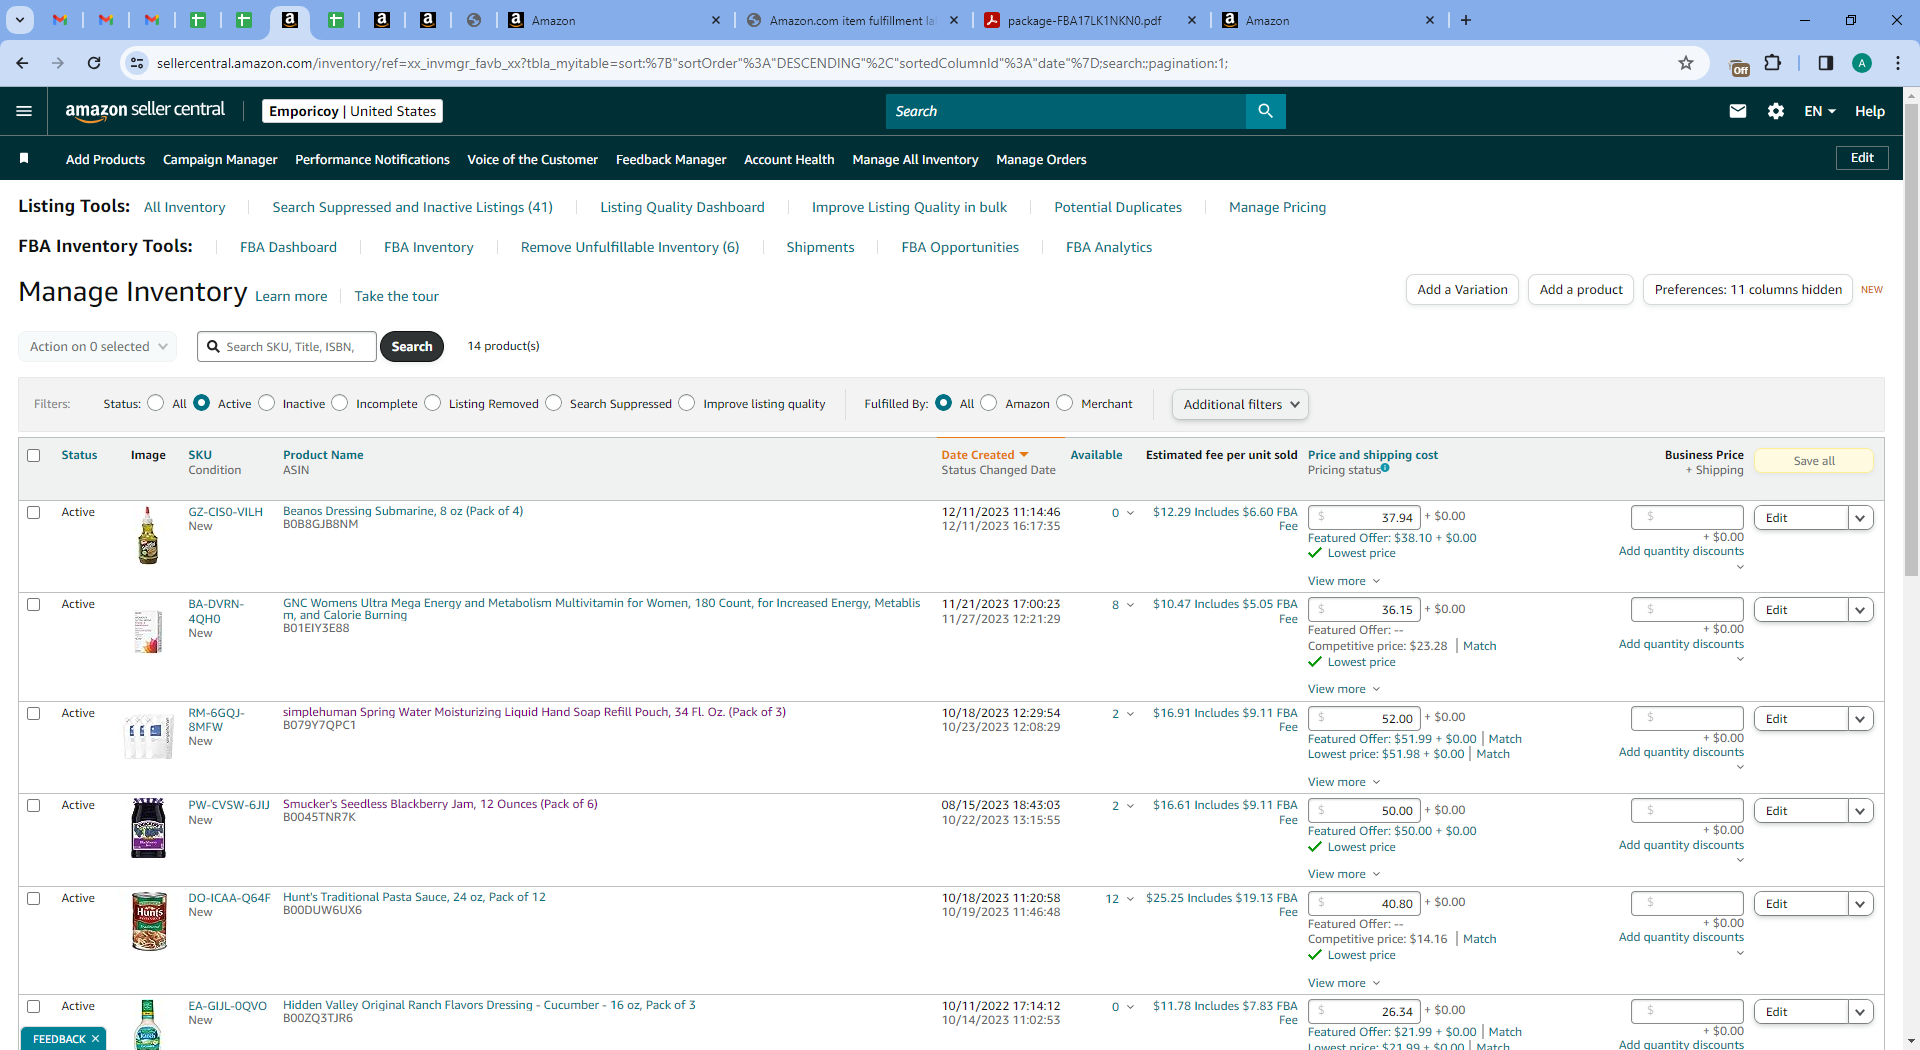
Task: Reload the current page
Action: pyautogui.click(x=94, y=63)
